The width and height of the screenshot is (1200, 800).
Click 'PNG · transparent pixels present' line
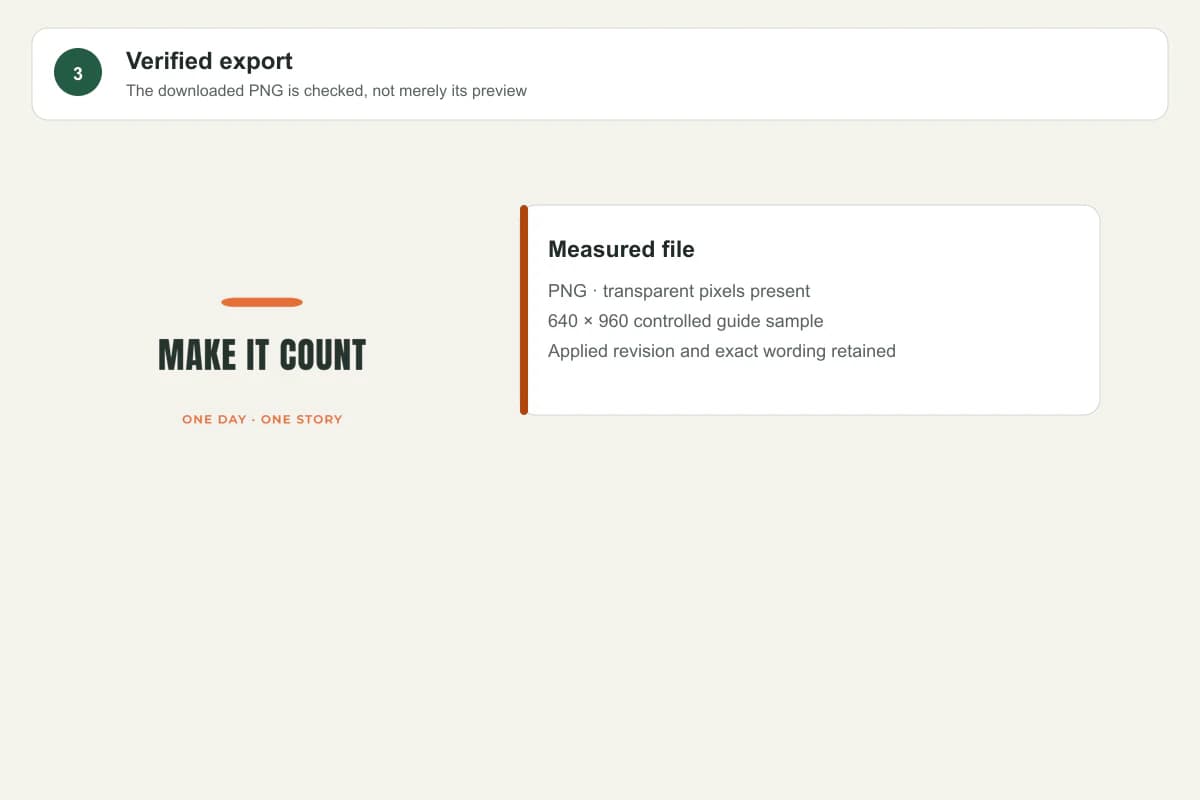(679, 291)
